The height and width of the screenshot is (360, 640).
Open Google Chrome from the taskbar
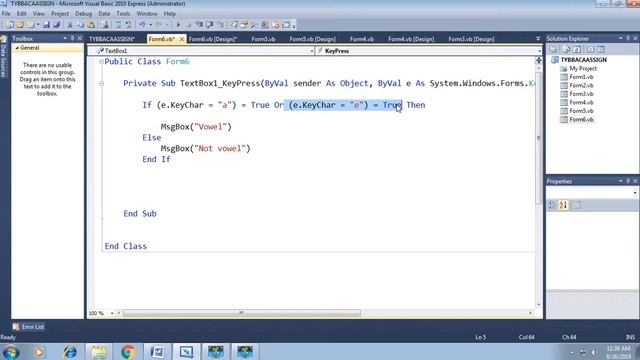128,351
